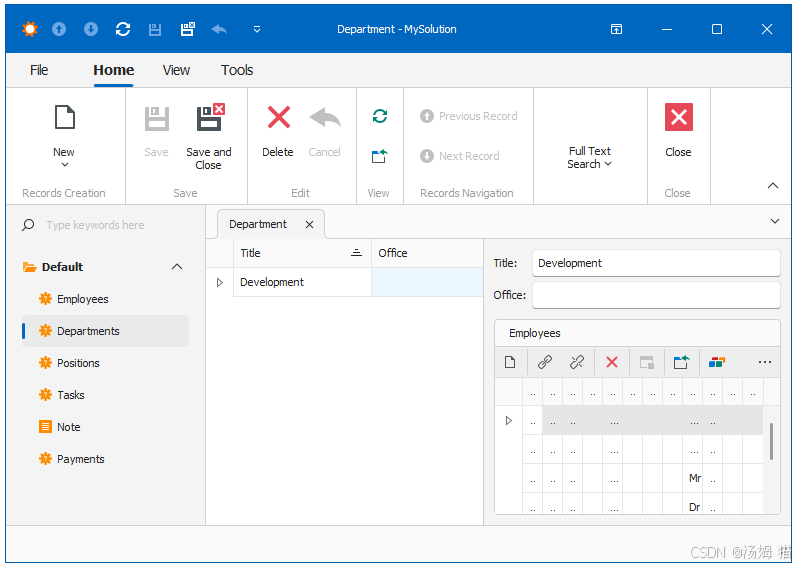Click the save-and-close icon in title bar

(188, 29)
